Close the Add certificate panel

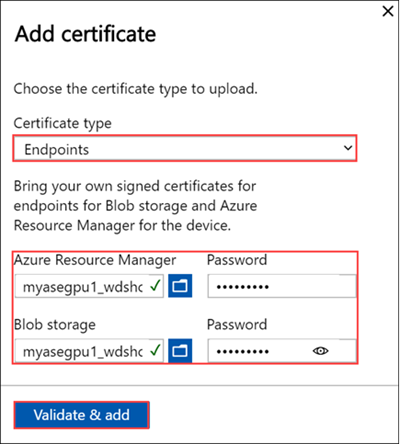[x=388, y=11]
